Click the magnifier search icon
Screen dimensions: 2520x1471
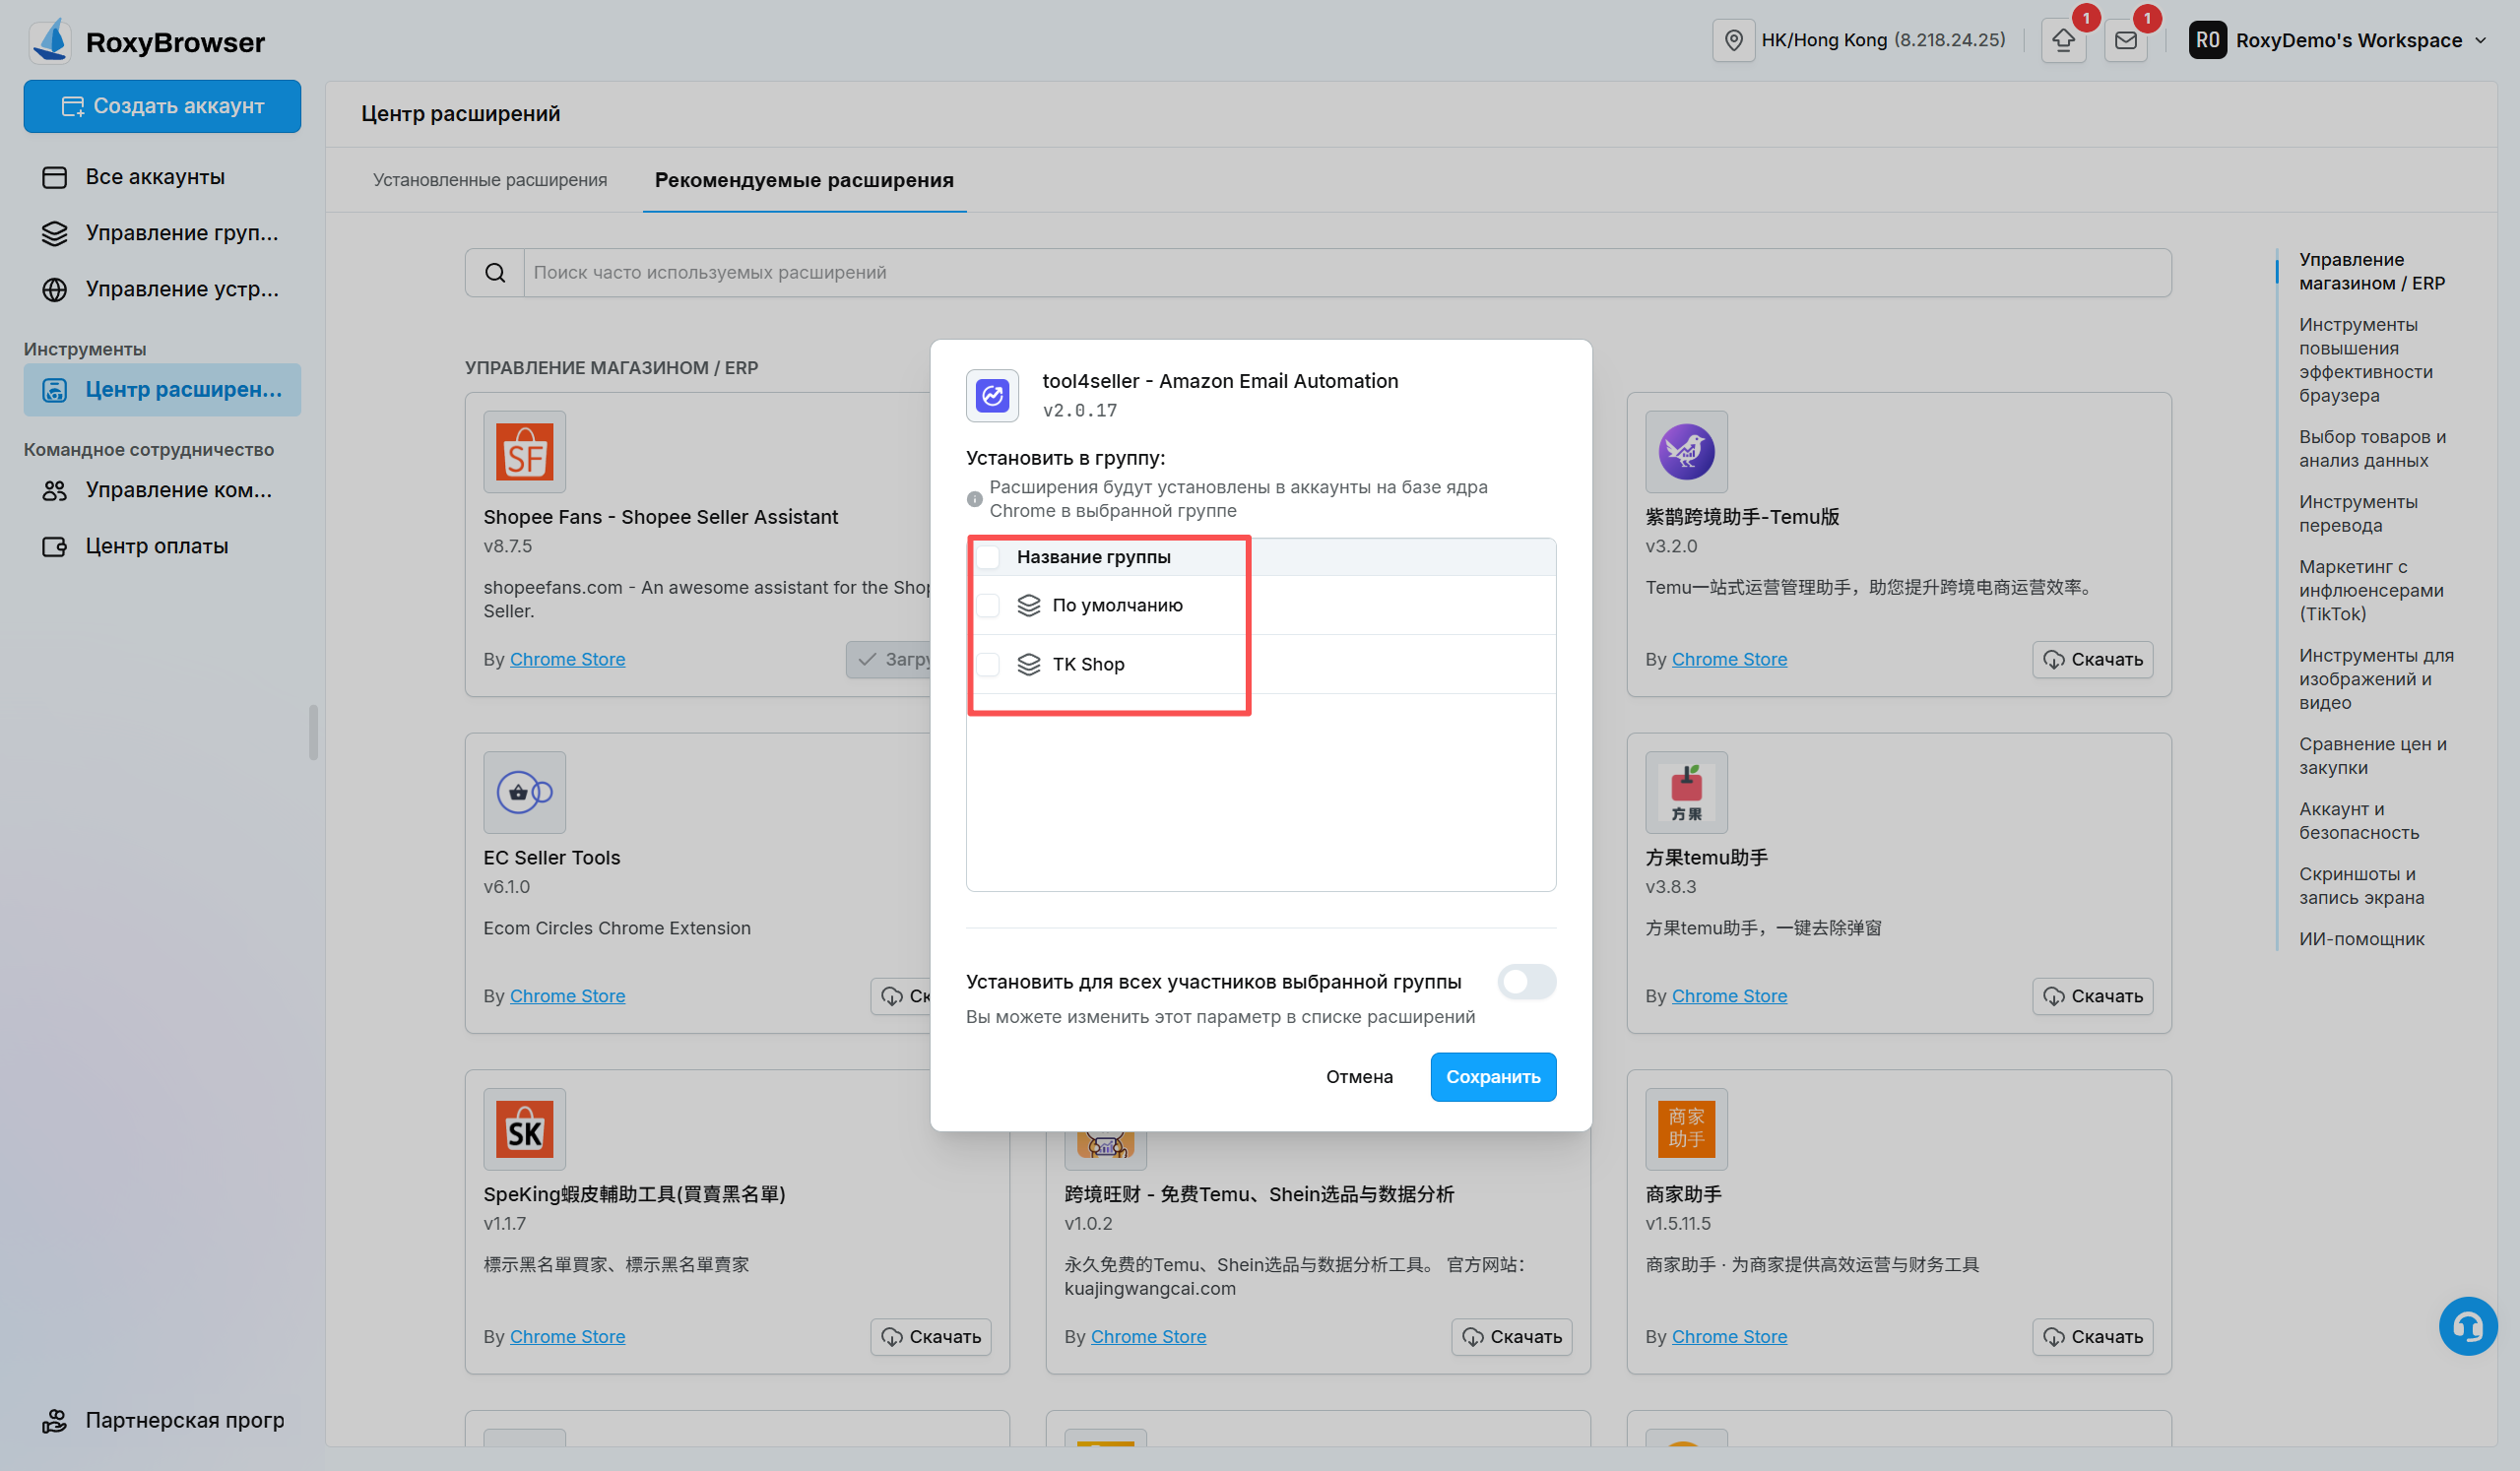coord(495,273)
